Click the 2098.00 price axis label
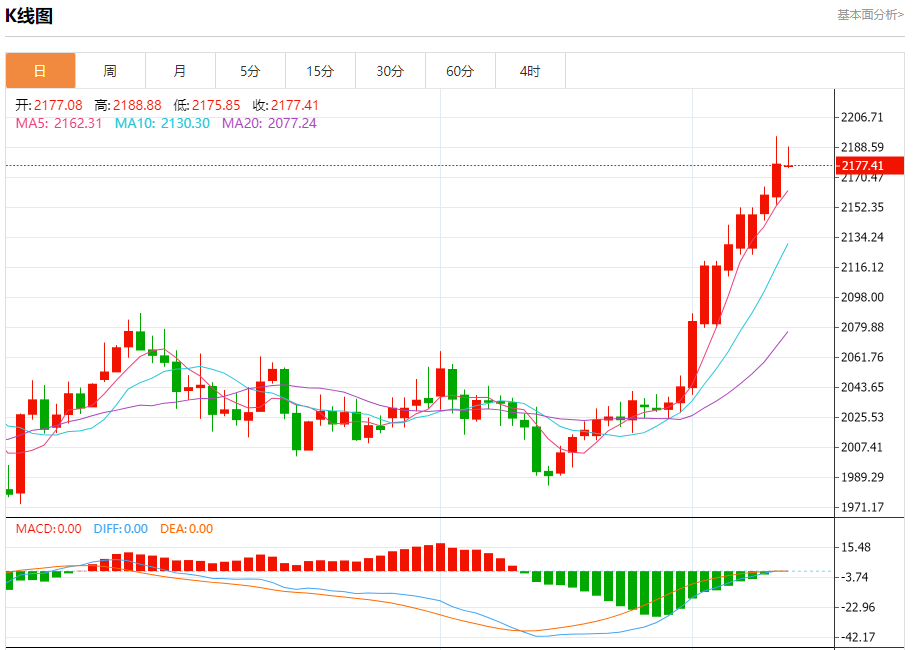Viewport: 916px width, 650px height. coord(862,297)
